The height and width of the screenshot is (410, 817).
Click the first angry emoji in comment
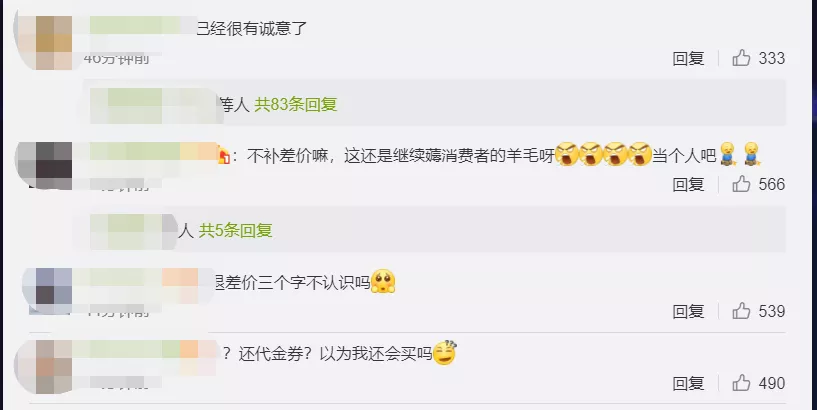(567, 154)
